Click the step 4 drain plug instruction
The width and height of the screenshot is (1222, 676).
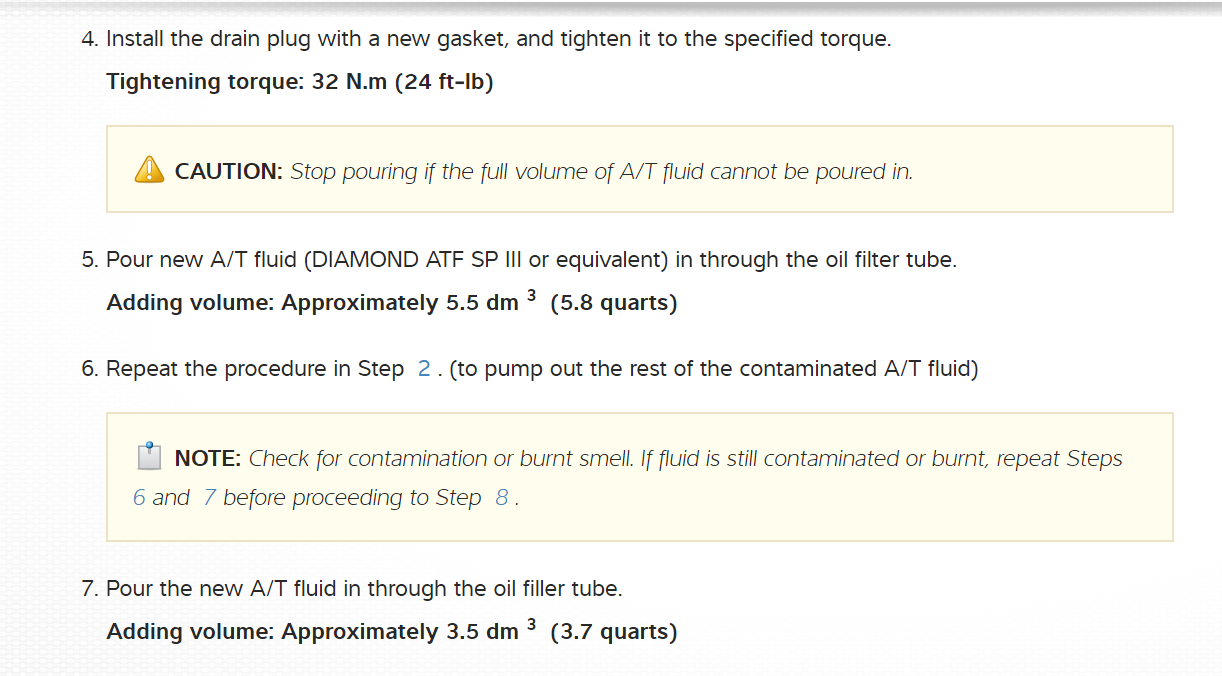pyautogui.click(x=498, y=40)
